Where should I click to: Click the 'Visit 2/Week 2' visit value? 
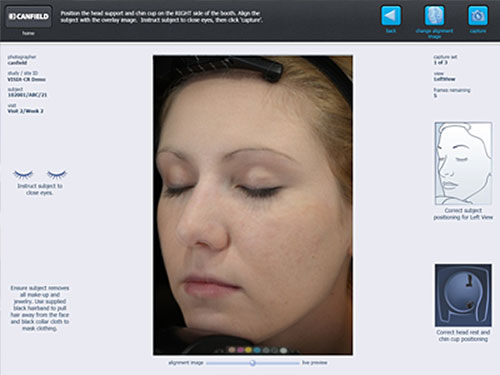[25, 111]
